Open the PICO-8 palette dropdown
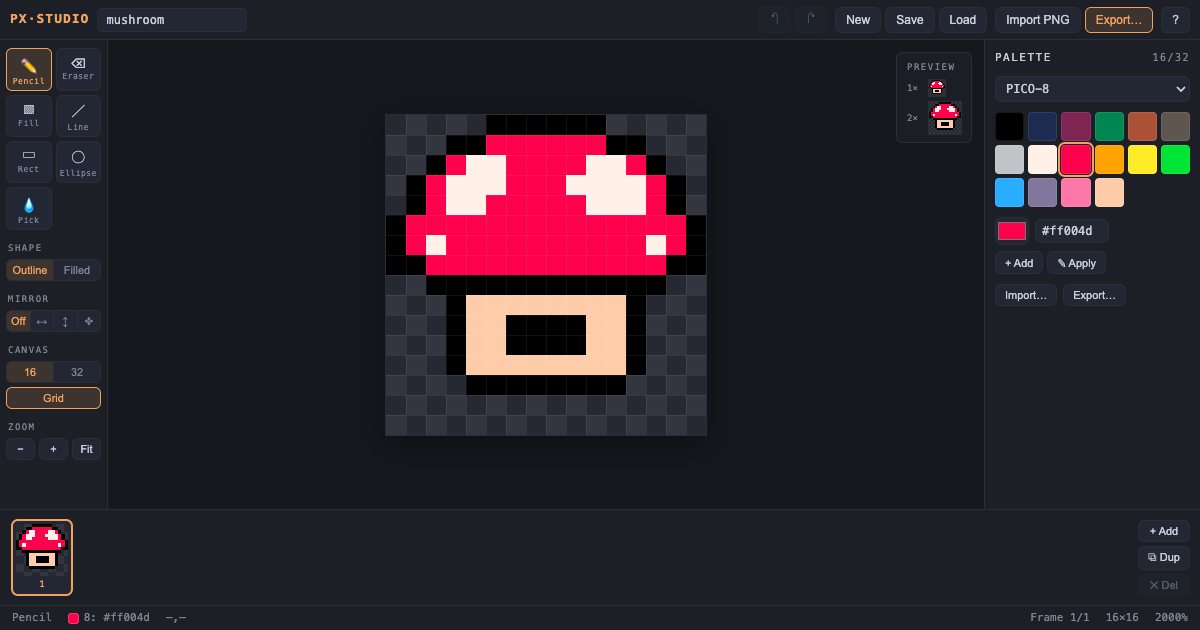 coord(1092,89)
